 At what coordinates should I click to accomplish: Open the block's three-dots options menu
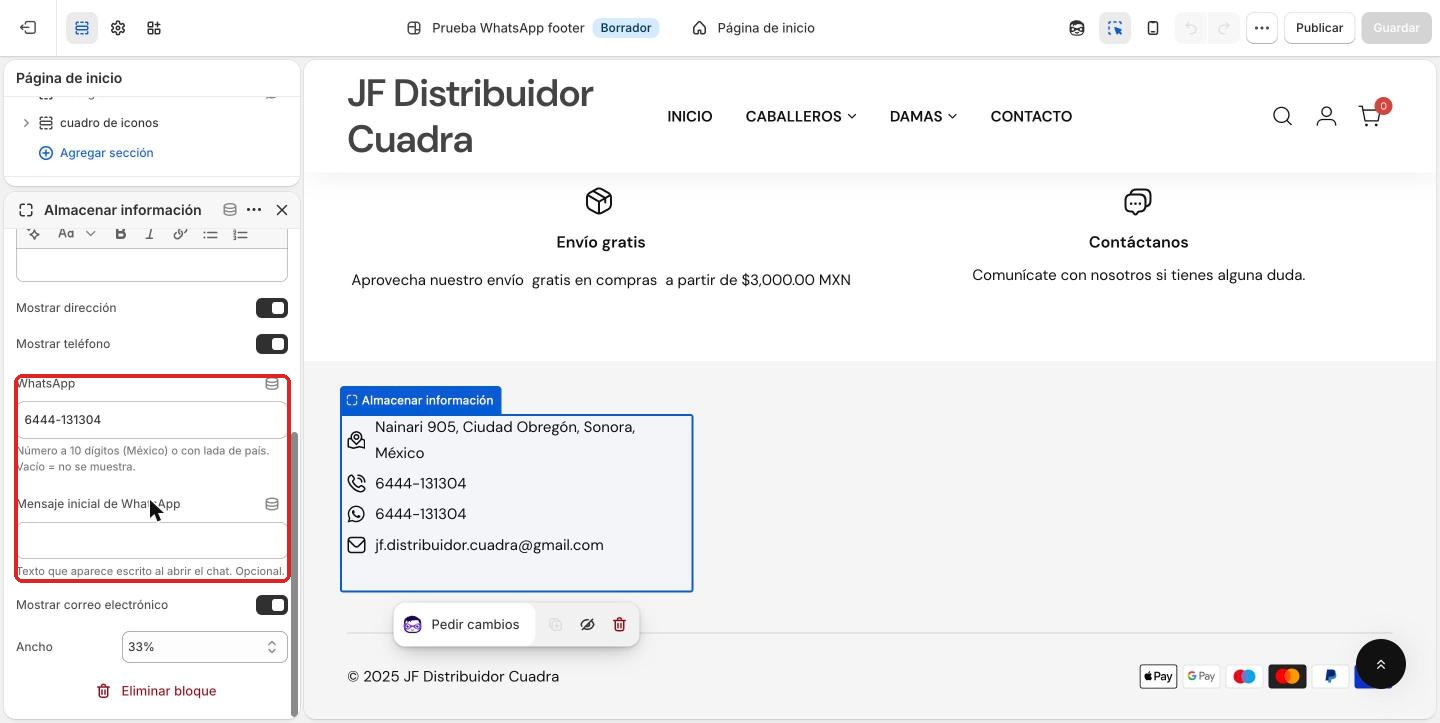pyautogui.click(x=254, y=210)
